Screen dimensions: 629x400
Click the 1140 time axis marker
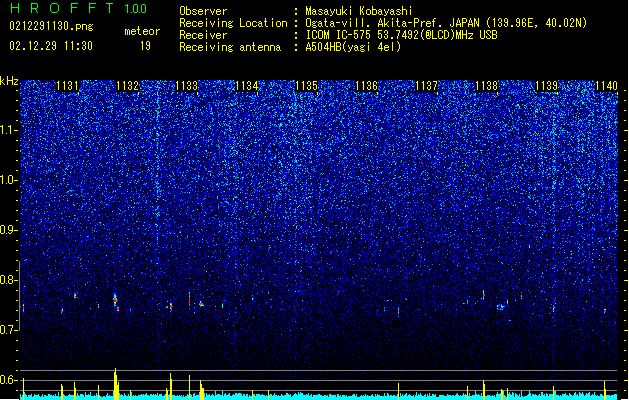click(606, 86)
